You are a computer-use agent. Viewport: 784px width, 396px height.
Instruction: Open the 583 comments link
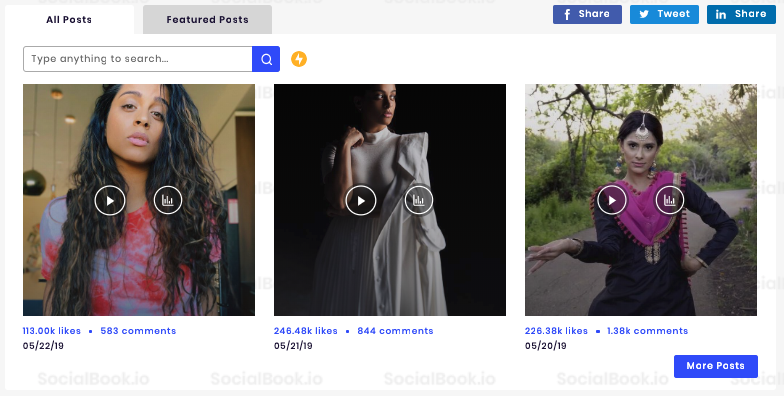coord(138,331)
